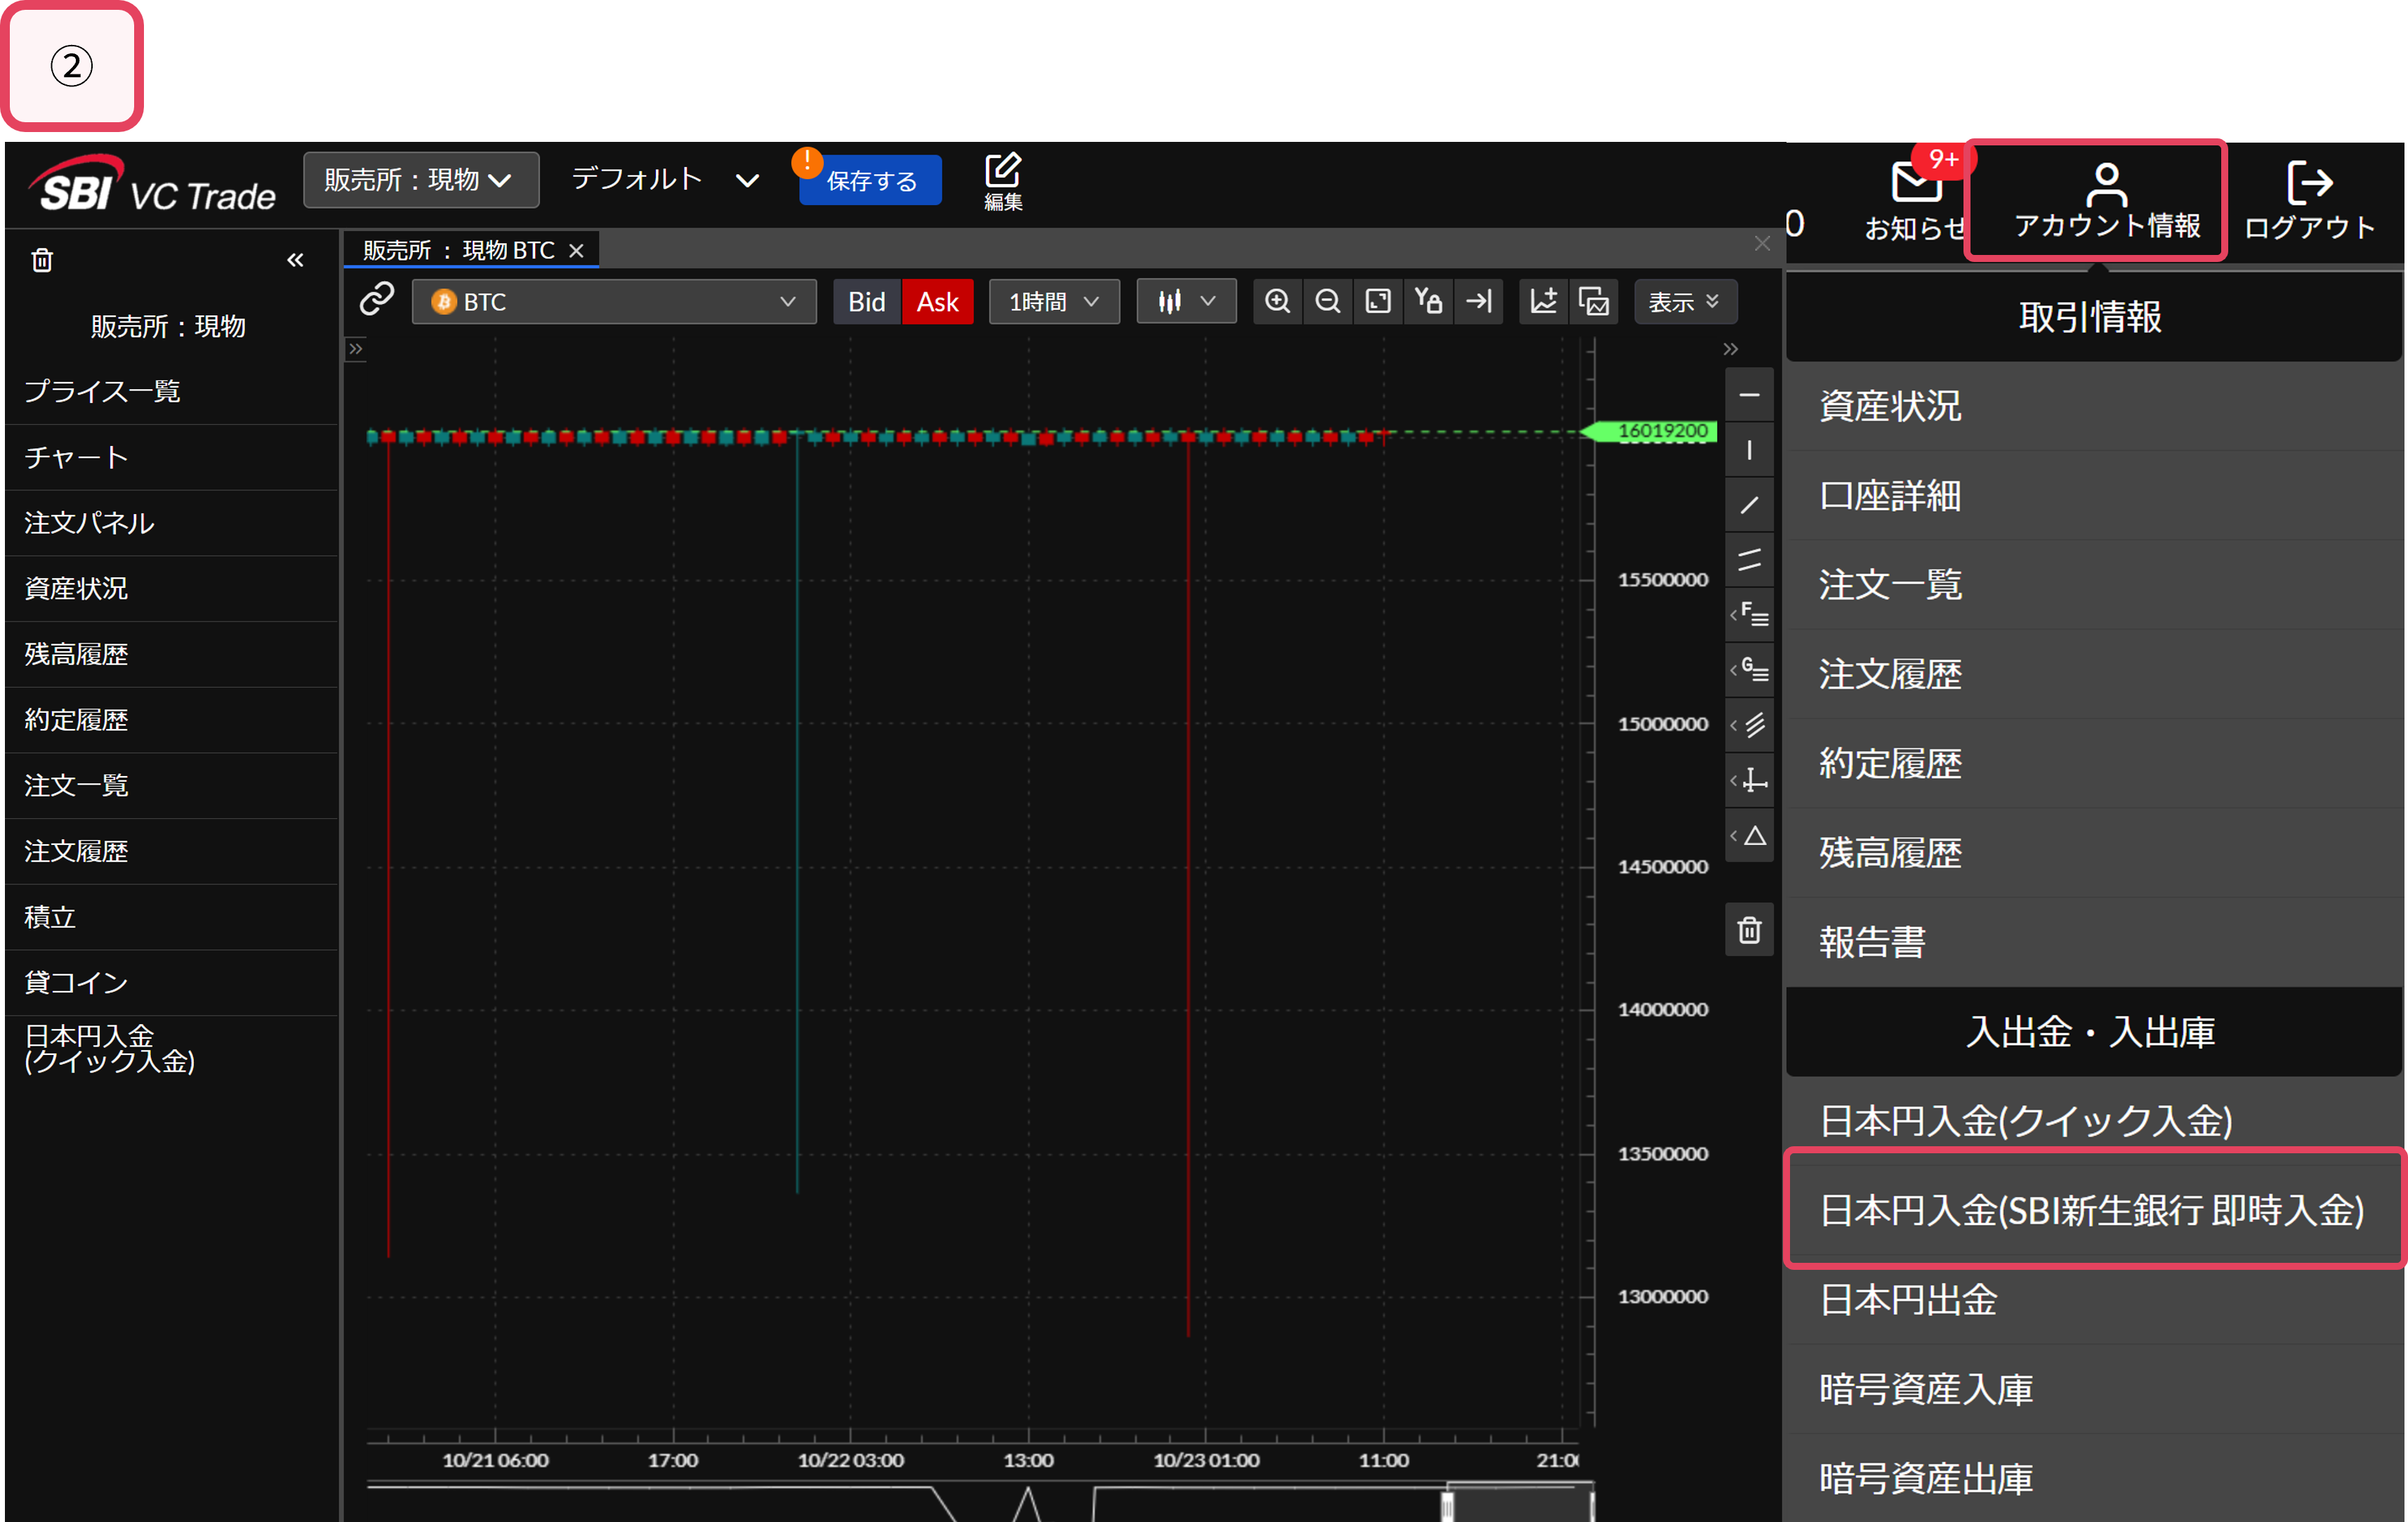Open the デフォルト layout dropdown
Screen dimensions: 2408x1522
[665, 180]
